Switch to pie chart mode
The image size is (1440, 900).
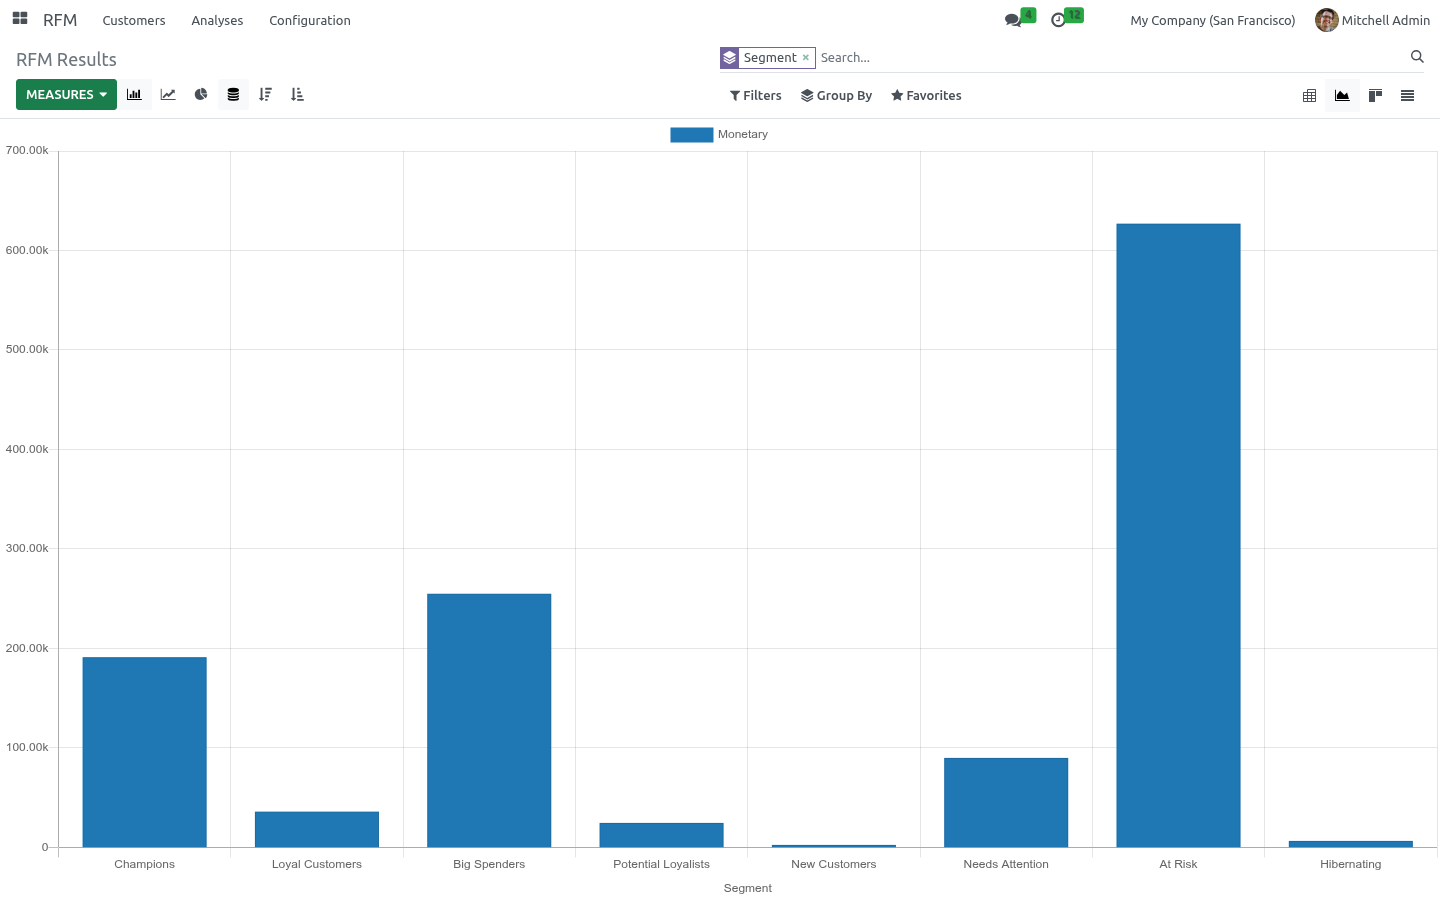[201, 95]
